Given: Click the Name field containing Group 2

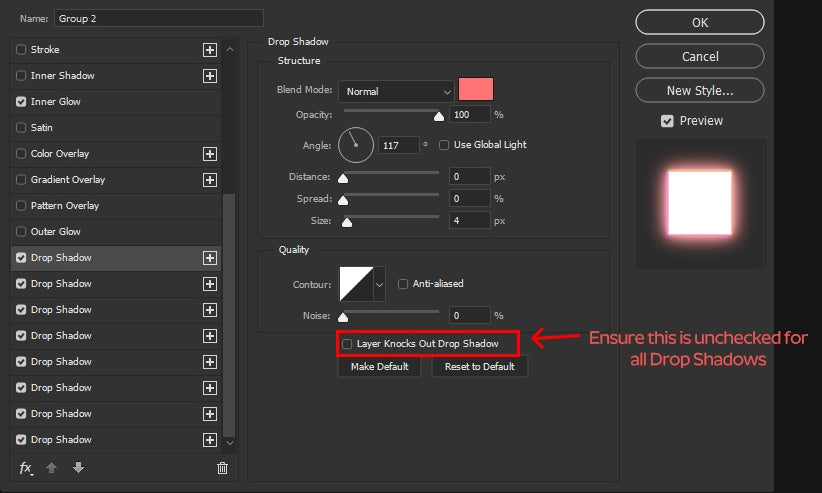Looking at the screenshot, I should (158, 18).
